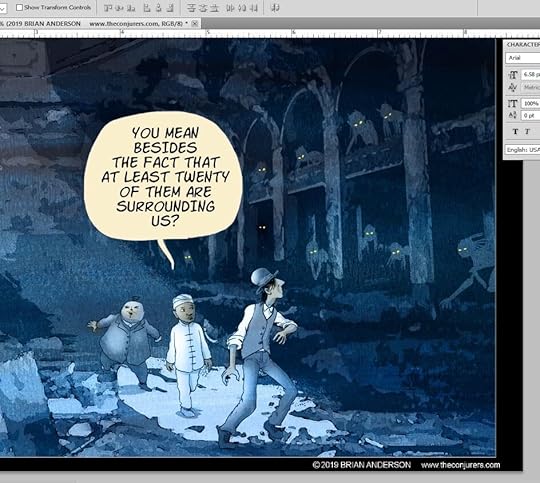Click the Distribute top edges icon
Screen dimensions: 540x483
(x=191, y=8)
